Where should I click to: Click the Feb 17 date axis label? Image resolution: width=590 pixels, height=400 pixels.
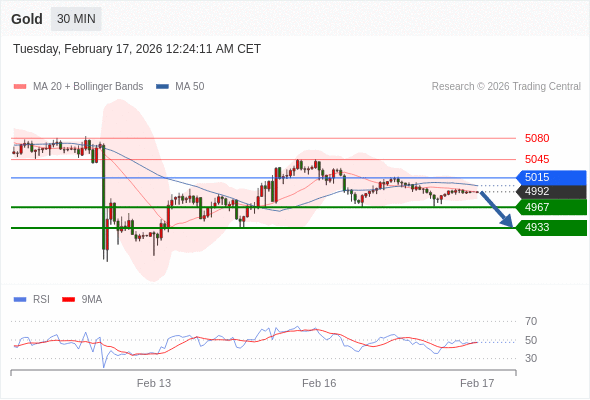tap(477, 383)
